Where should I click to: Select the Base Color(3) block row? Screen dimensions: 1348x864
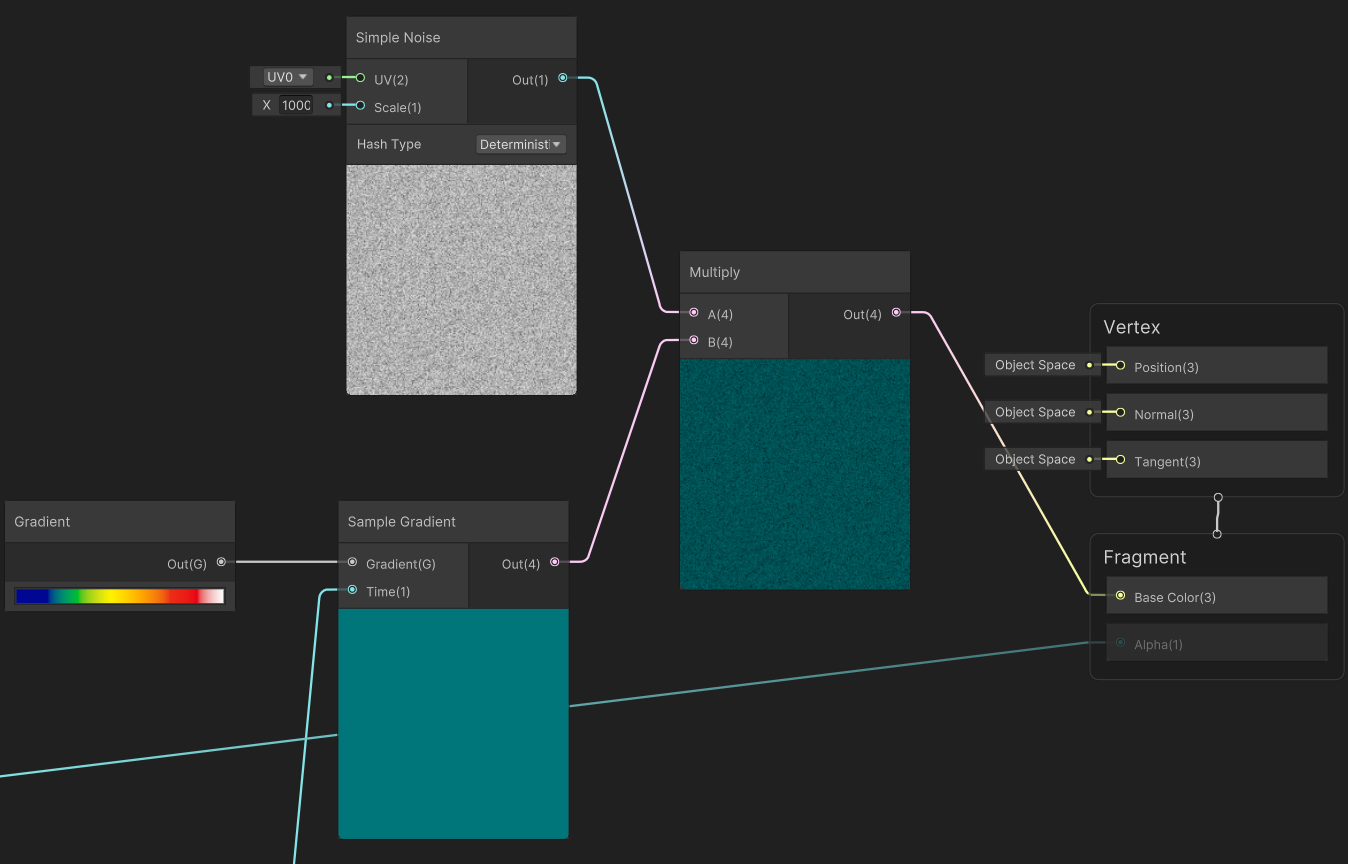[1217, 596]
